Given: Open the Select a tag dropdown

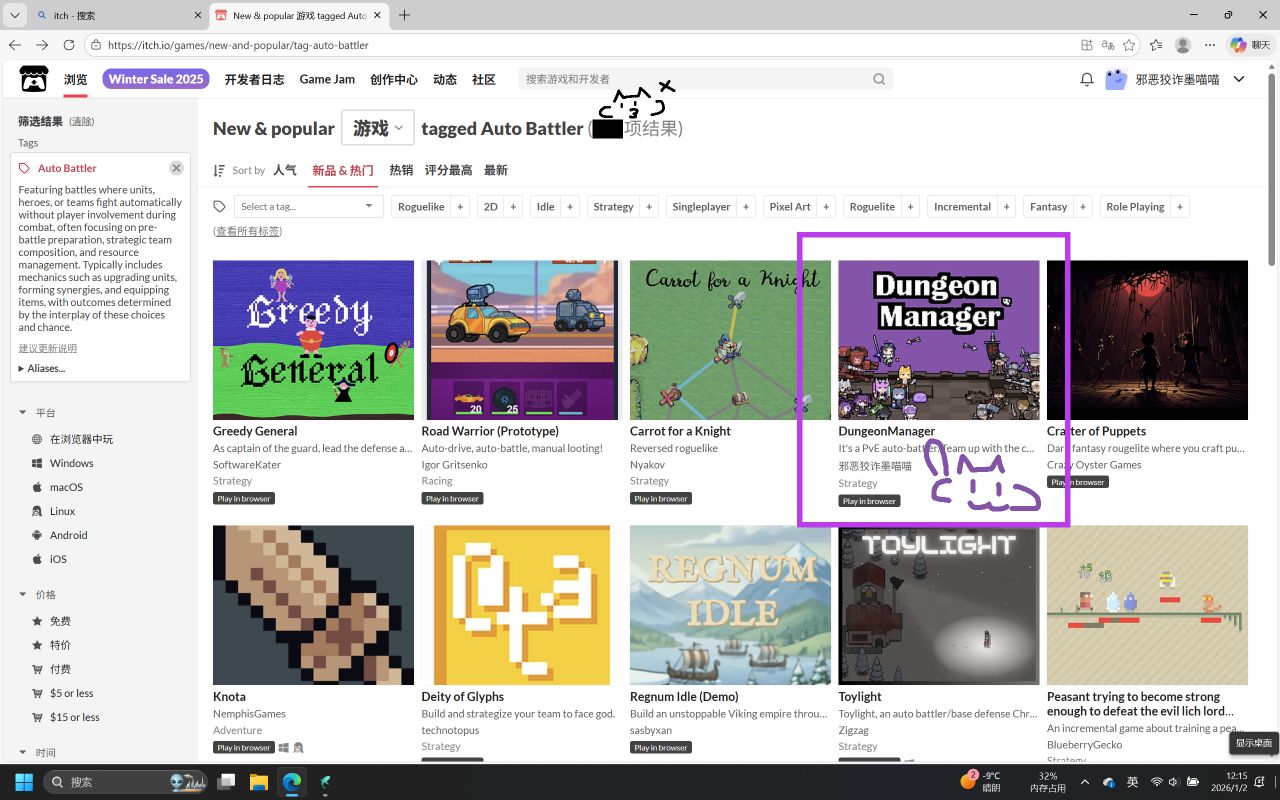Looking at the screenshot, I should coord(308,207).
